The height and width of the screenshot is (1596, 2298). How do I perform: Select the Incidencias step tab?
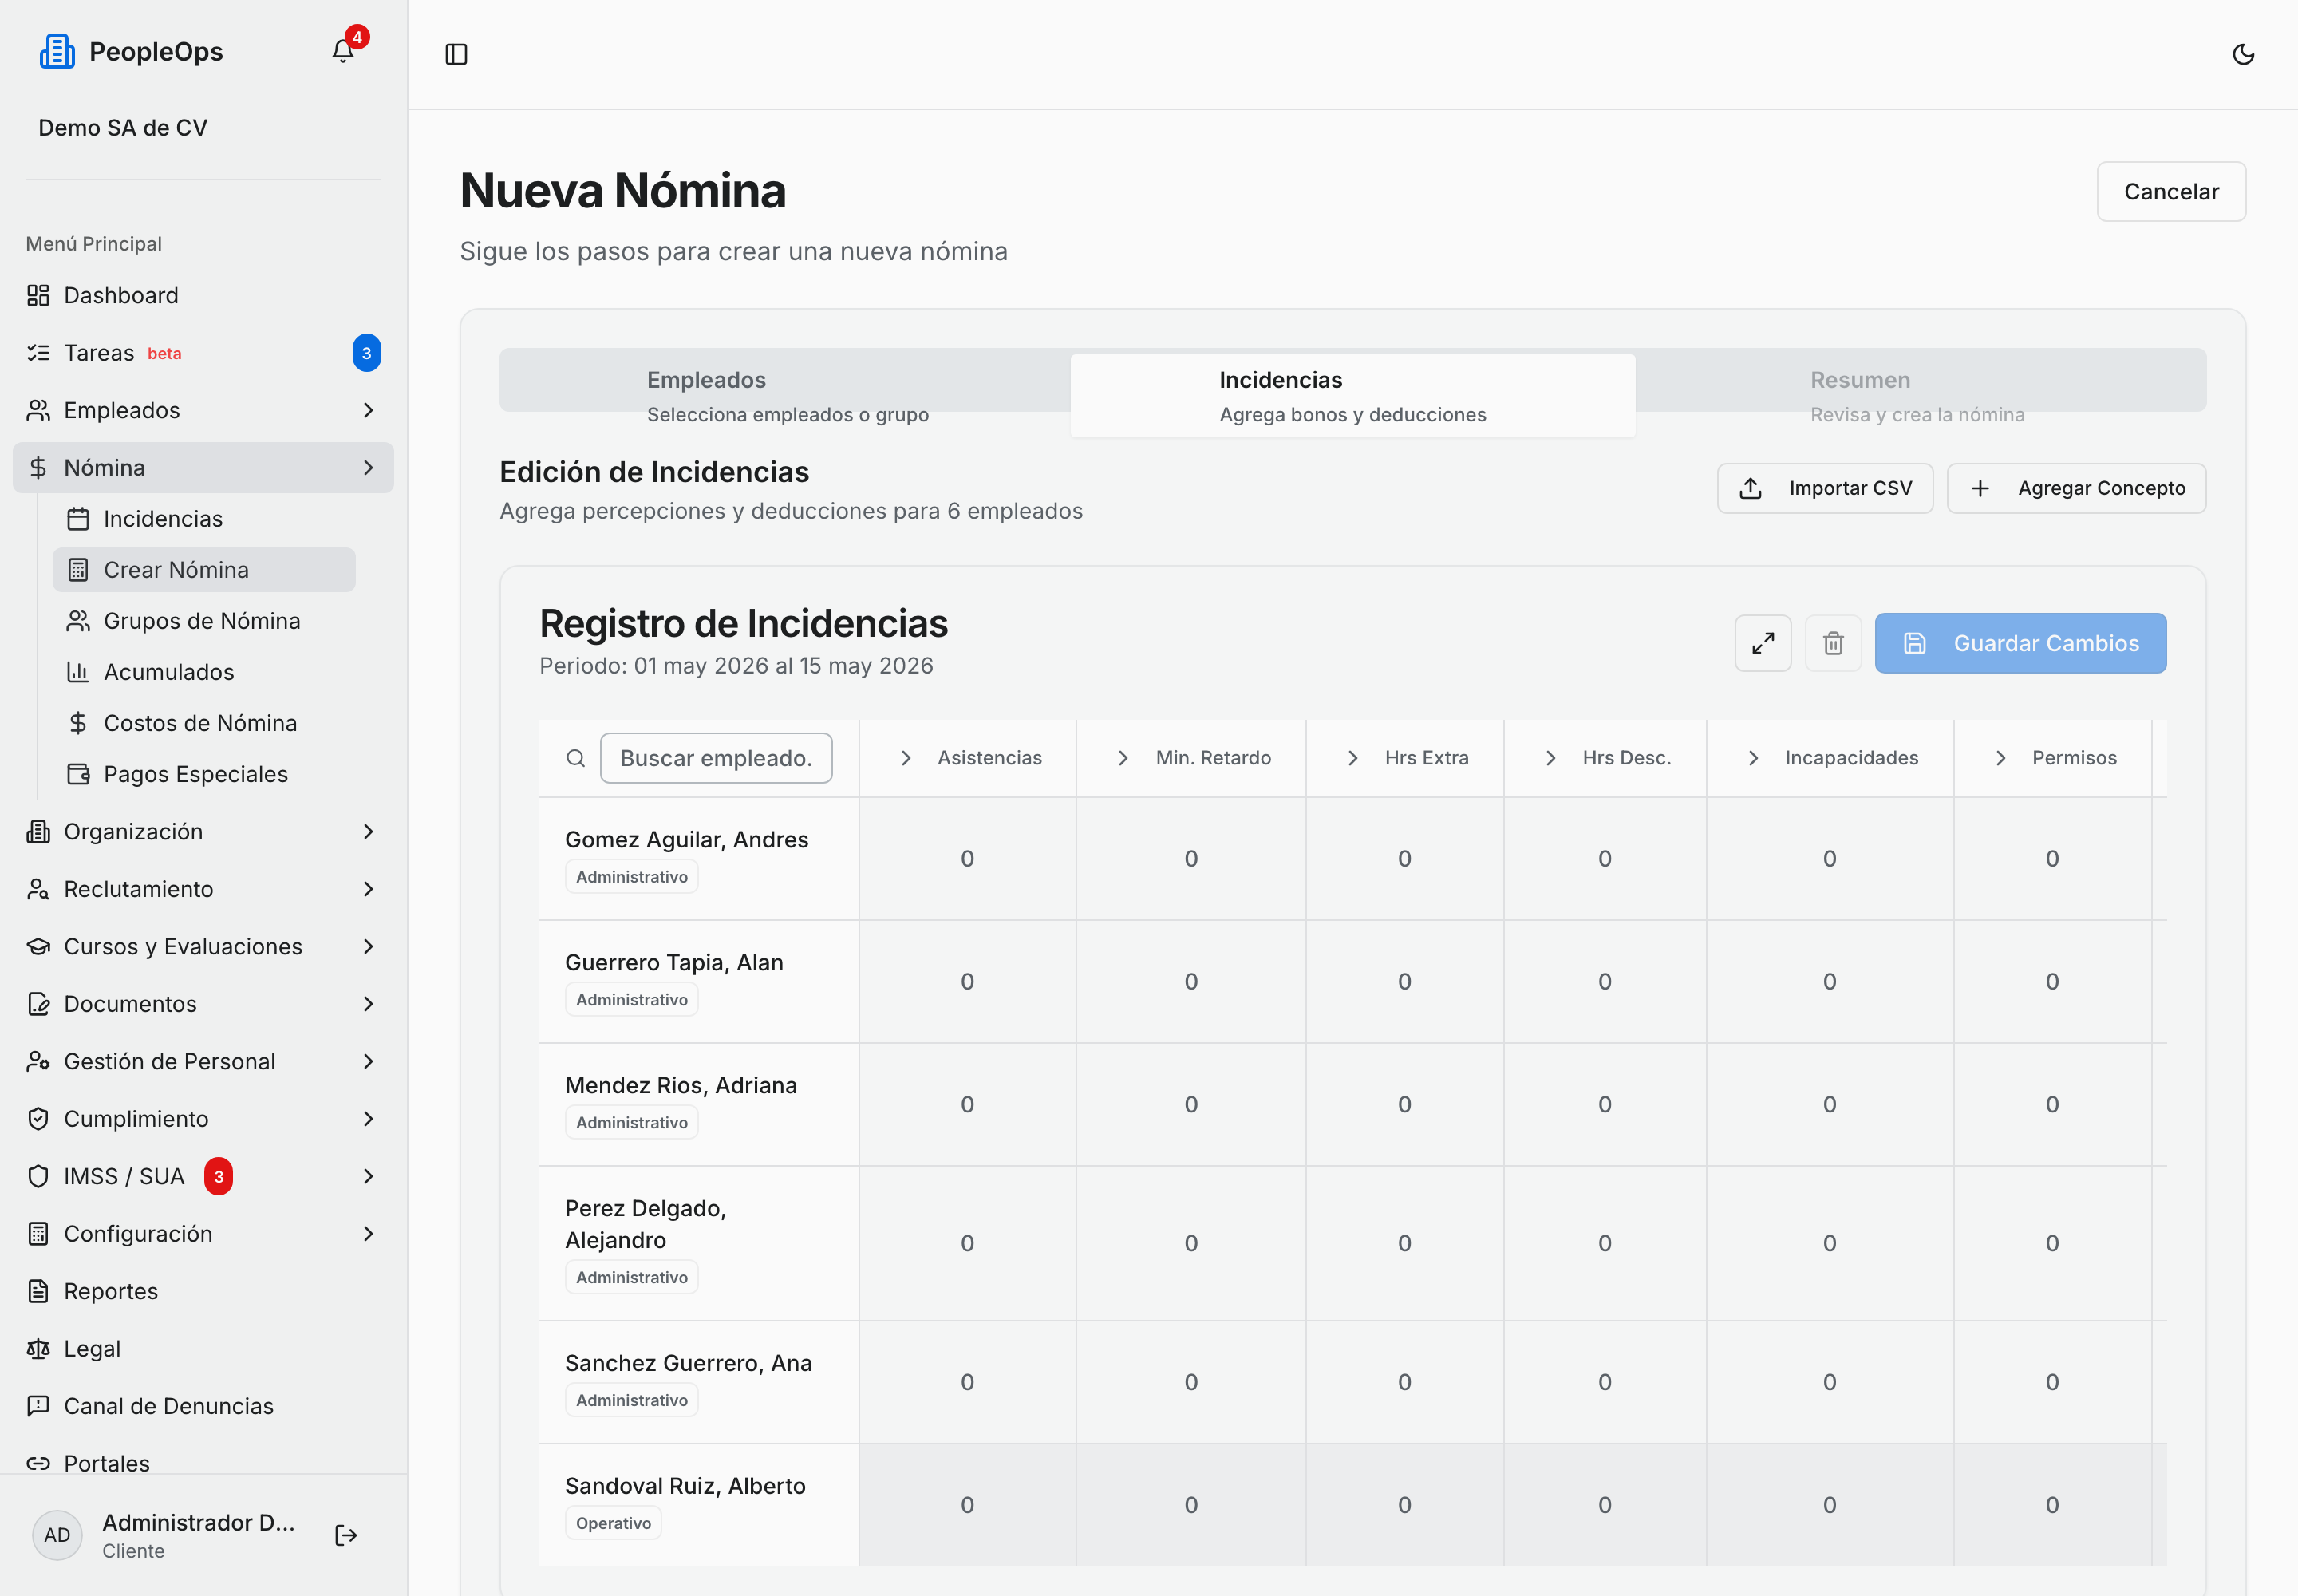coord(1353,396)
